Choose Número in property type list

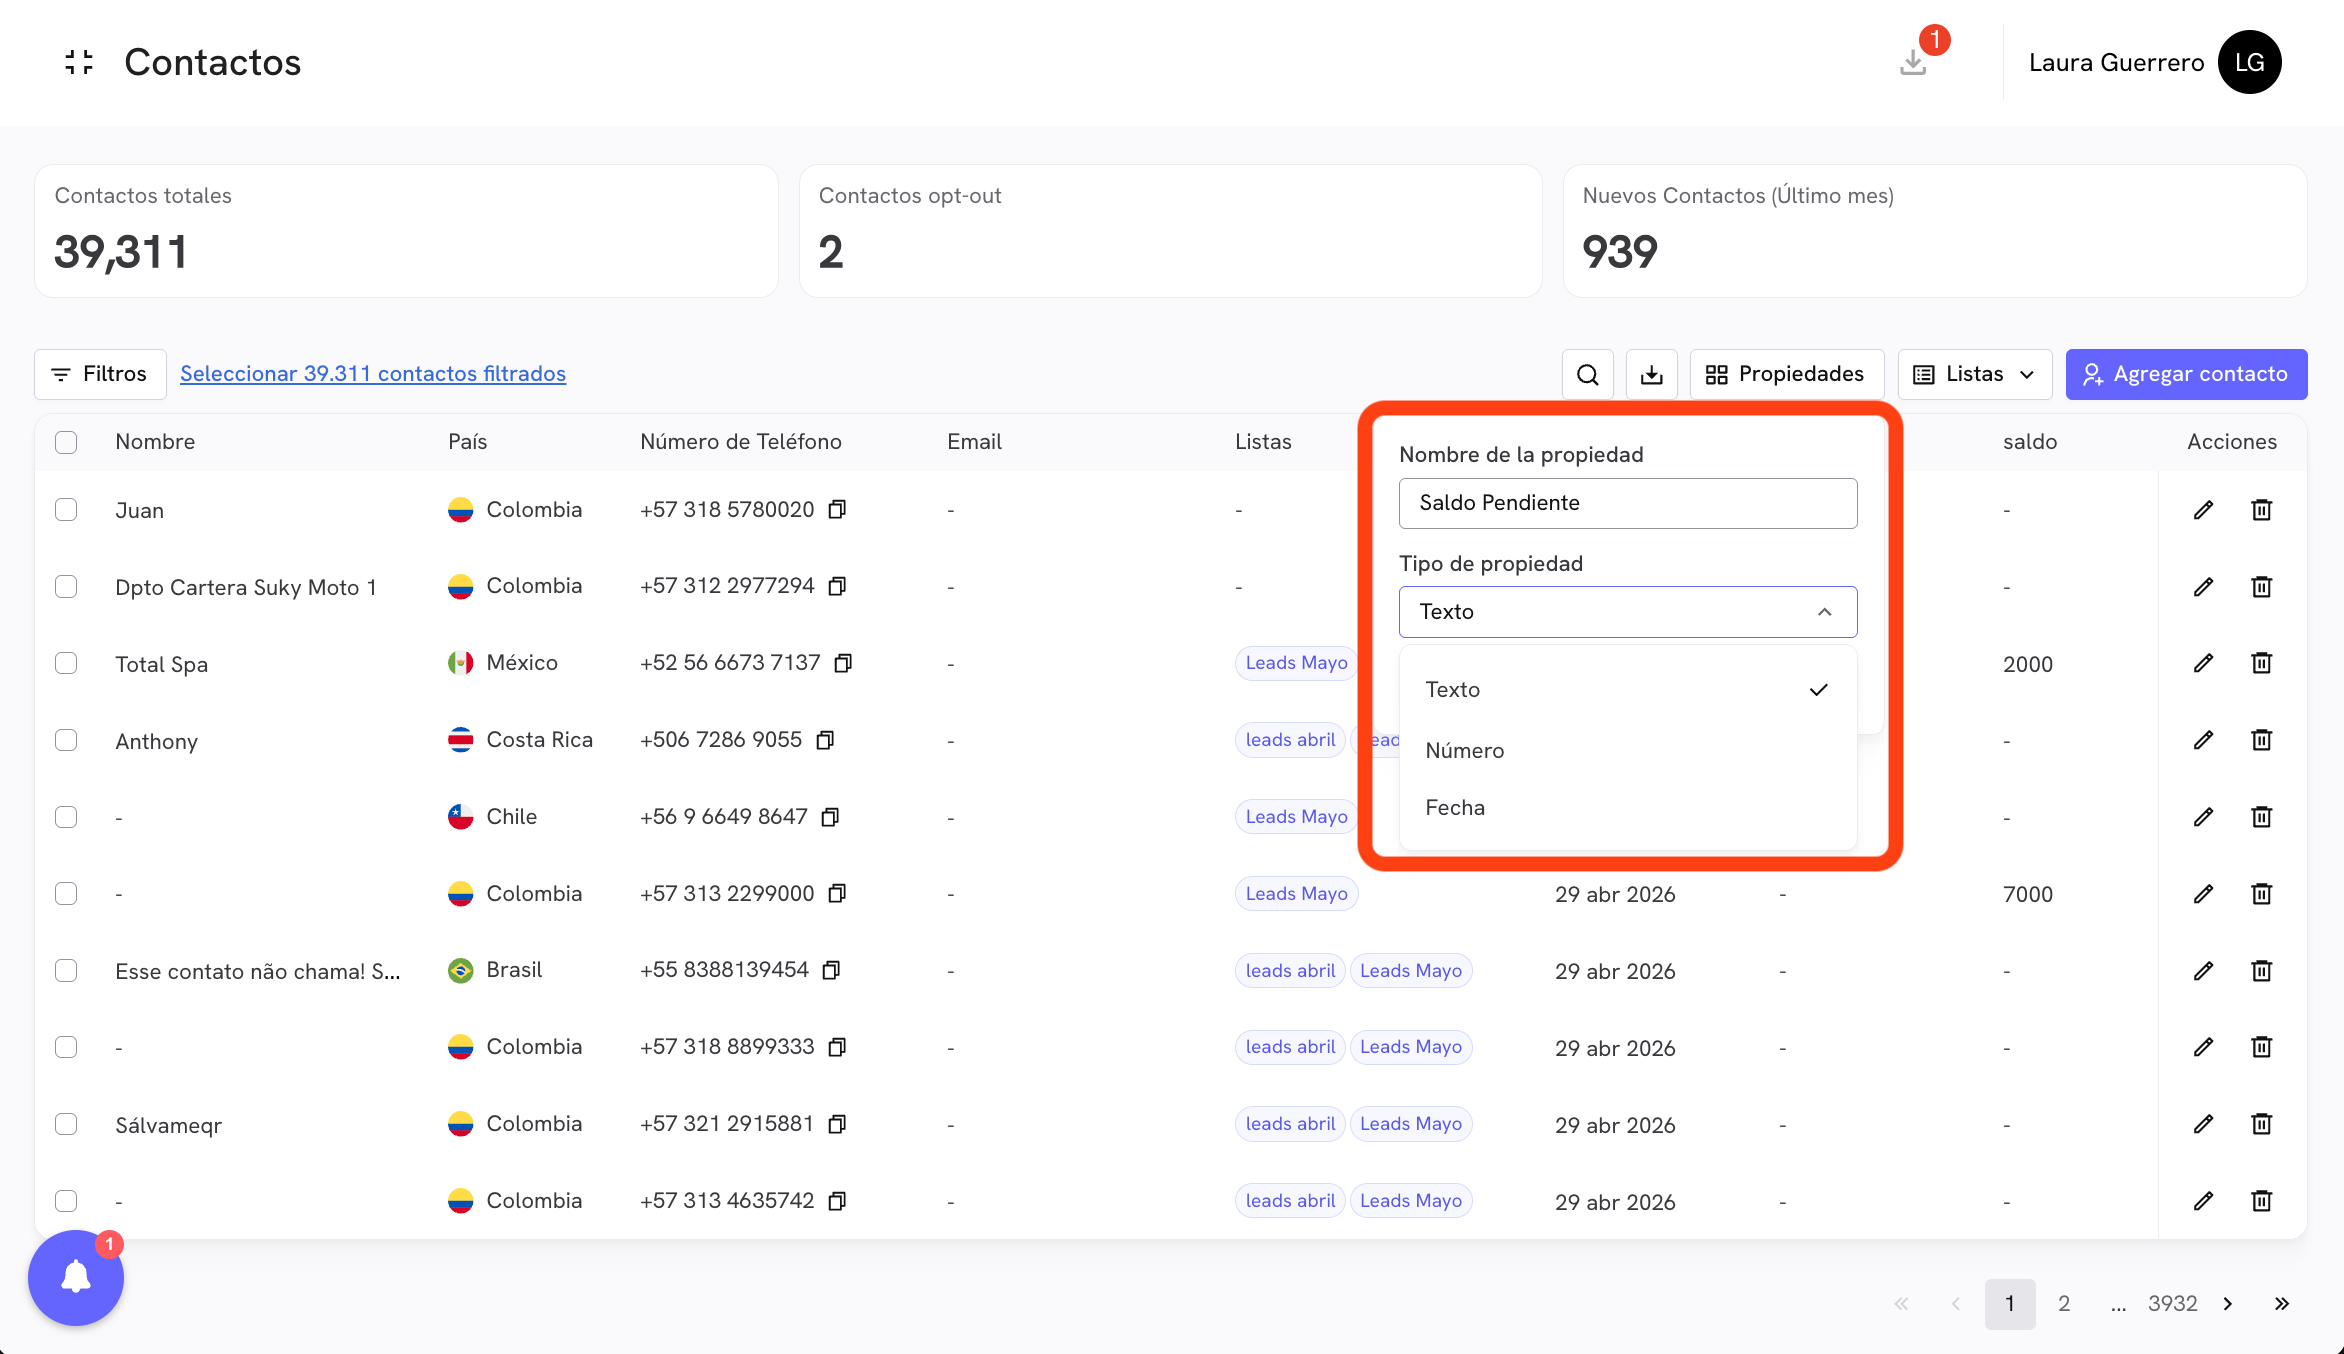[x=1628, y=750]
